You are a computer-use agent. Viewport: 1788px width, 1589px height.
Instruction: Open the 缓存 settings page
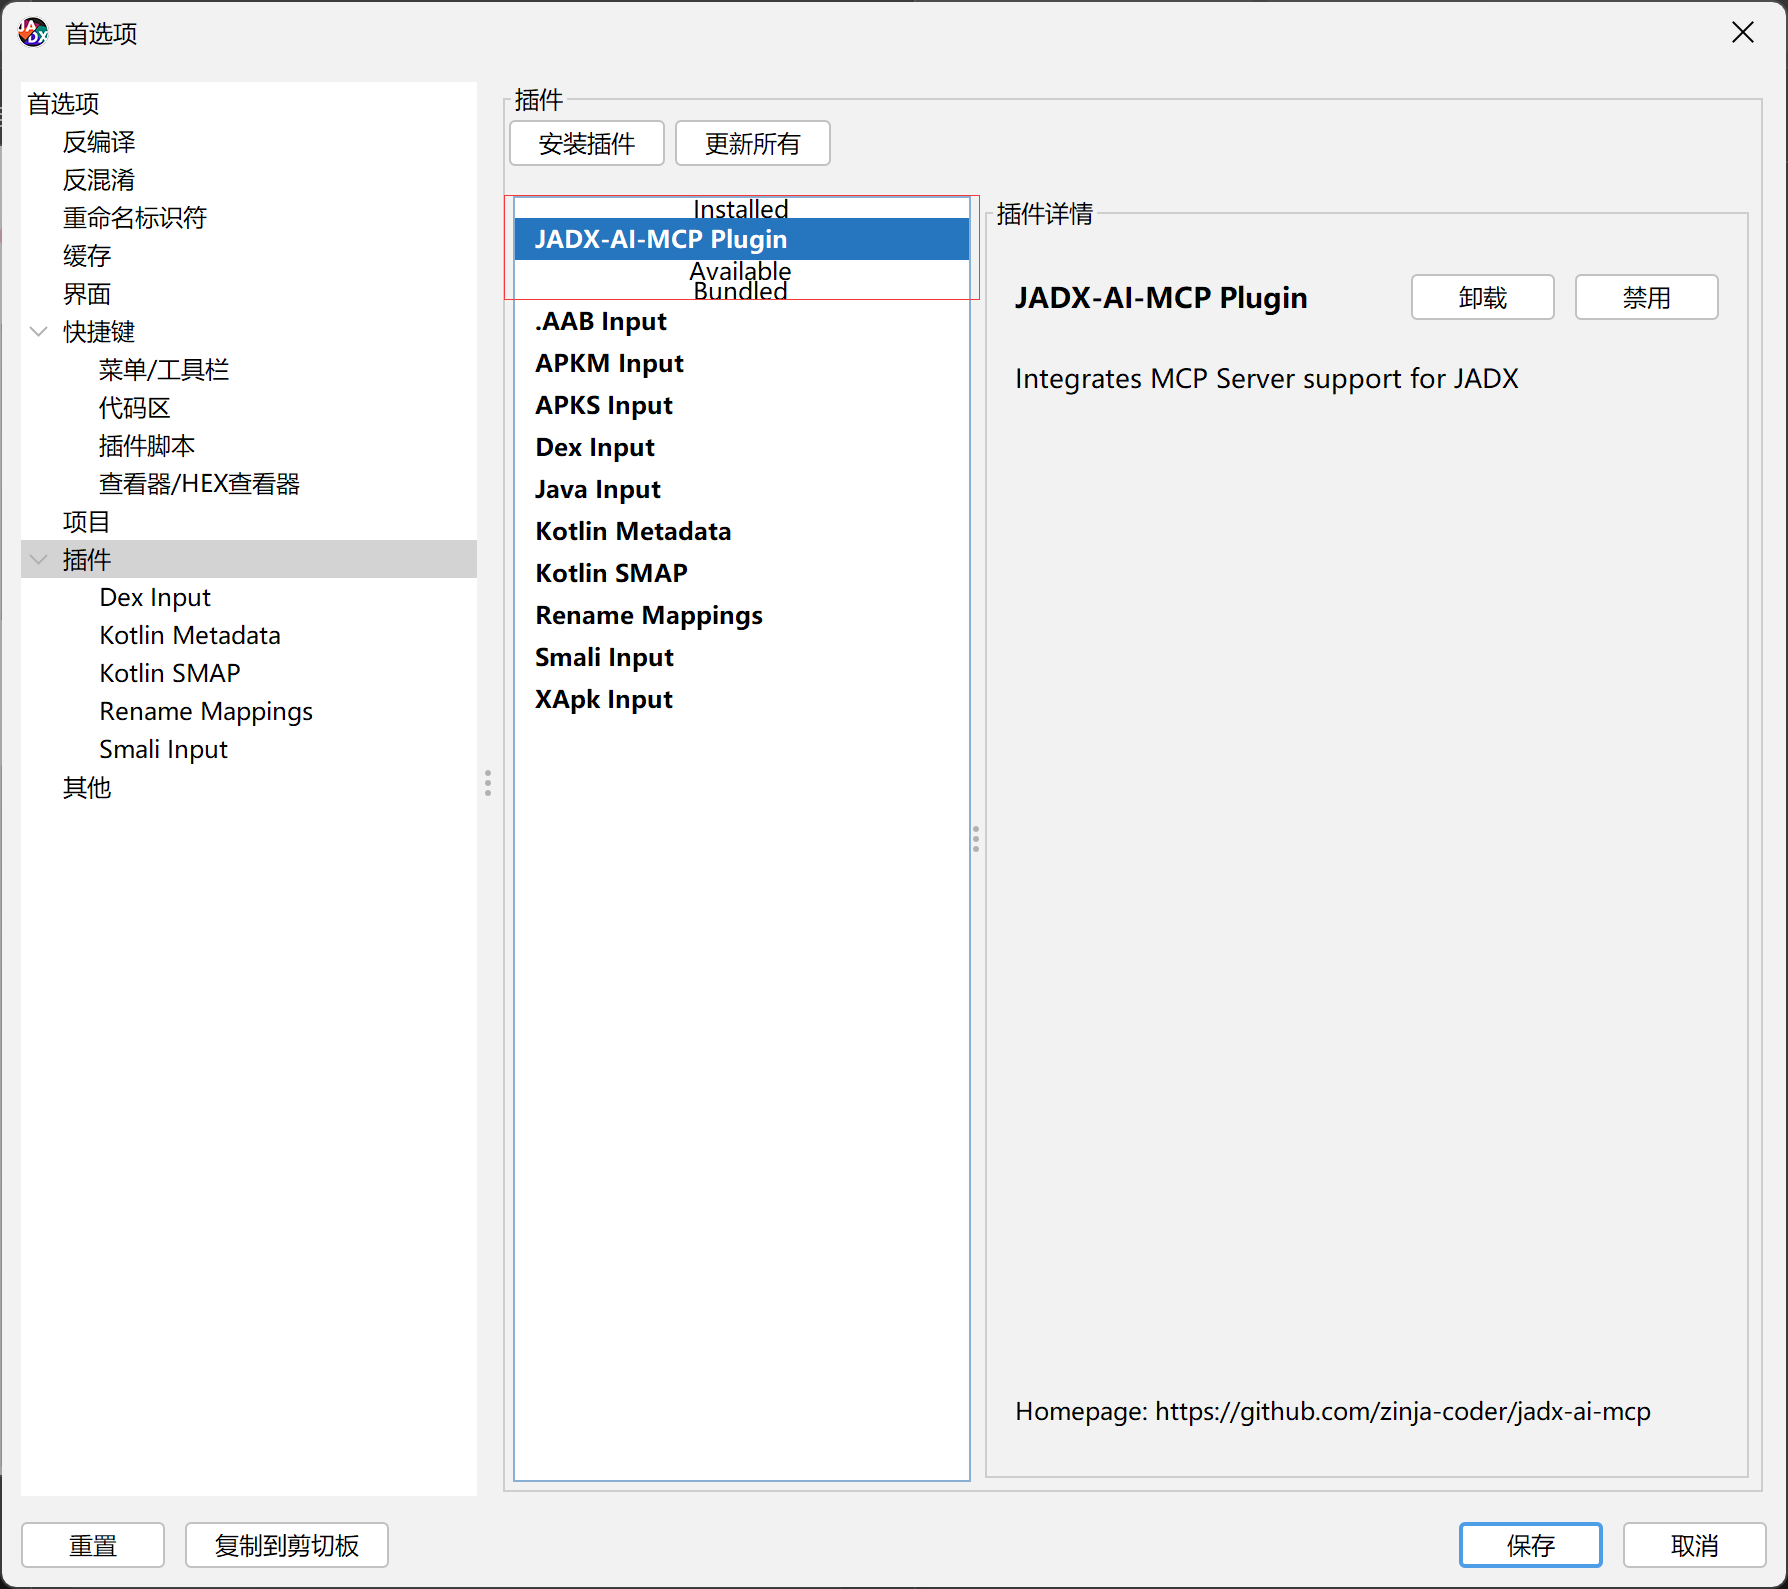point(87,256)
